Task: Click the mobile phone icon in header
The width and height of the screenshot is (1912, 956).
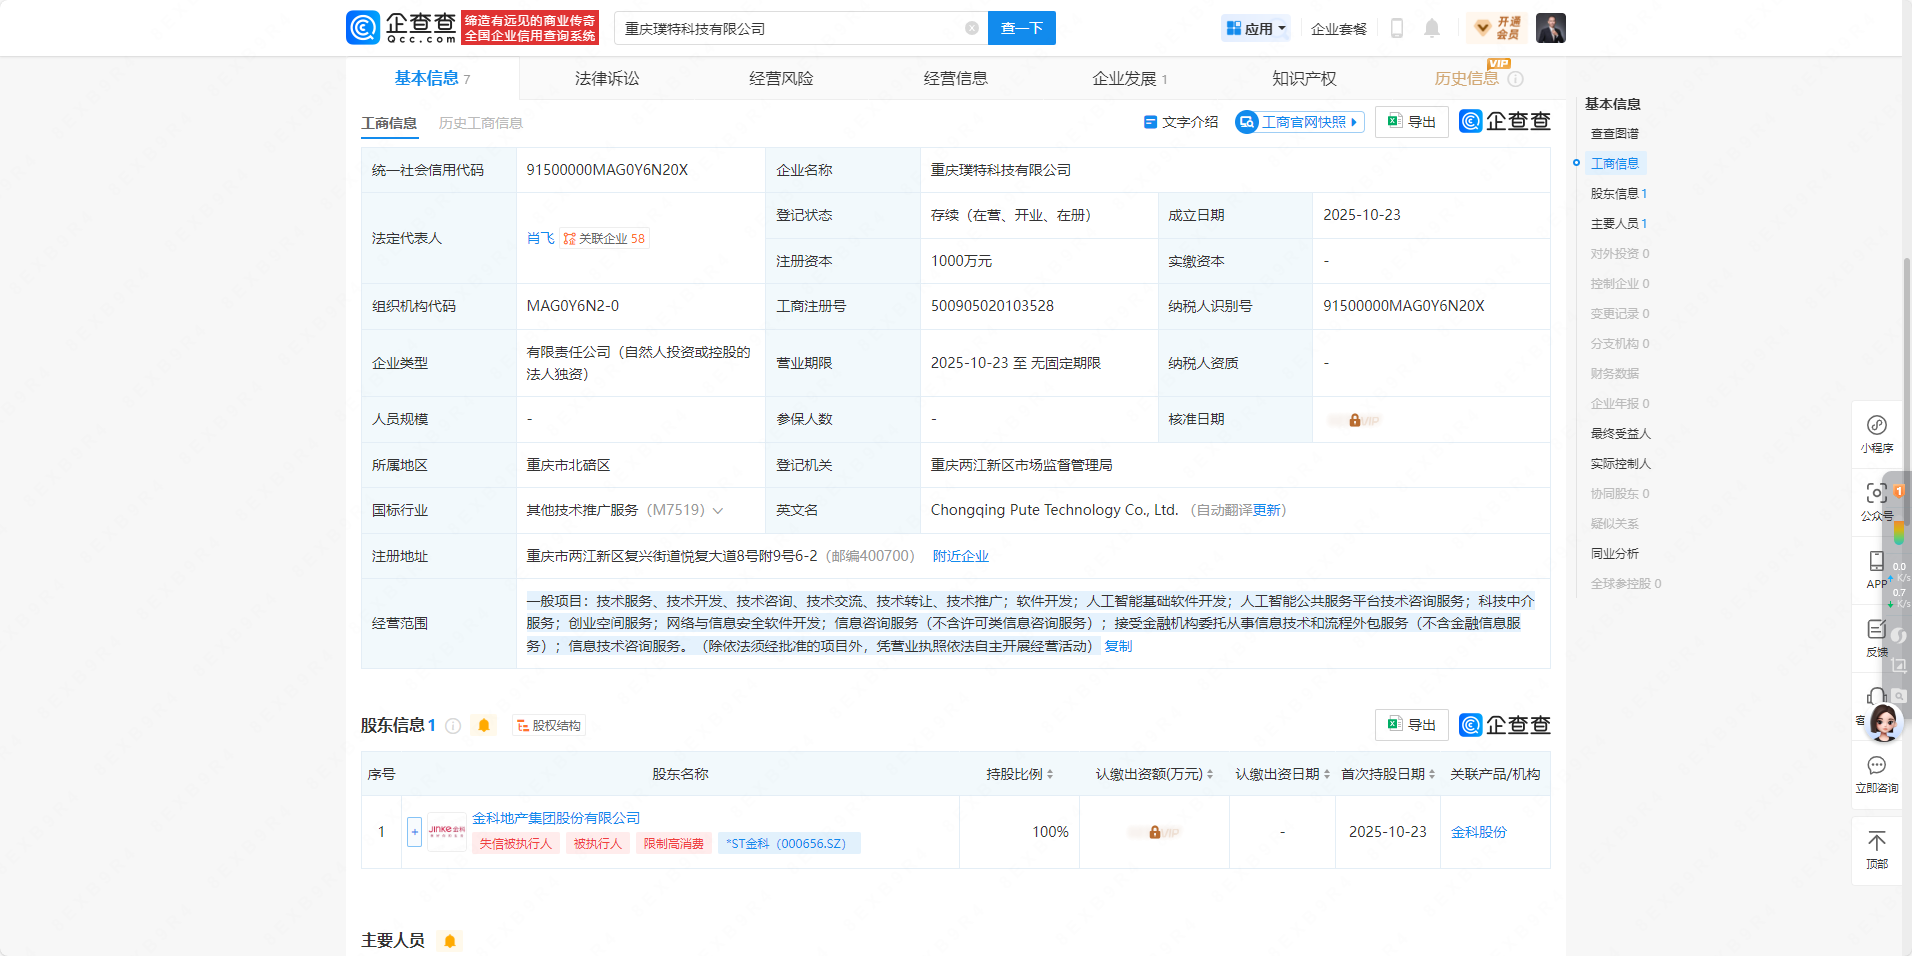Action: click(x=1397, y=28)
